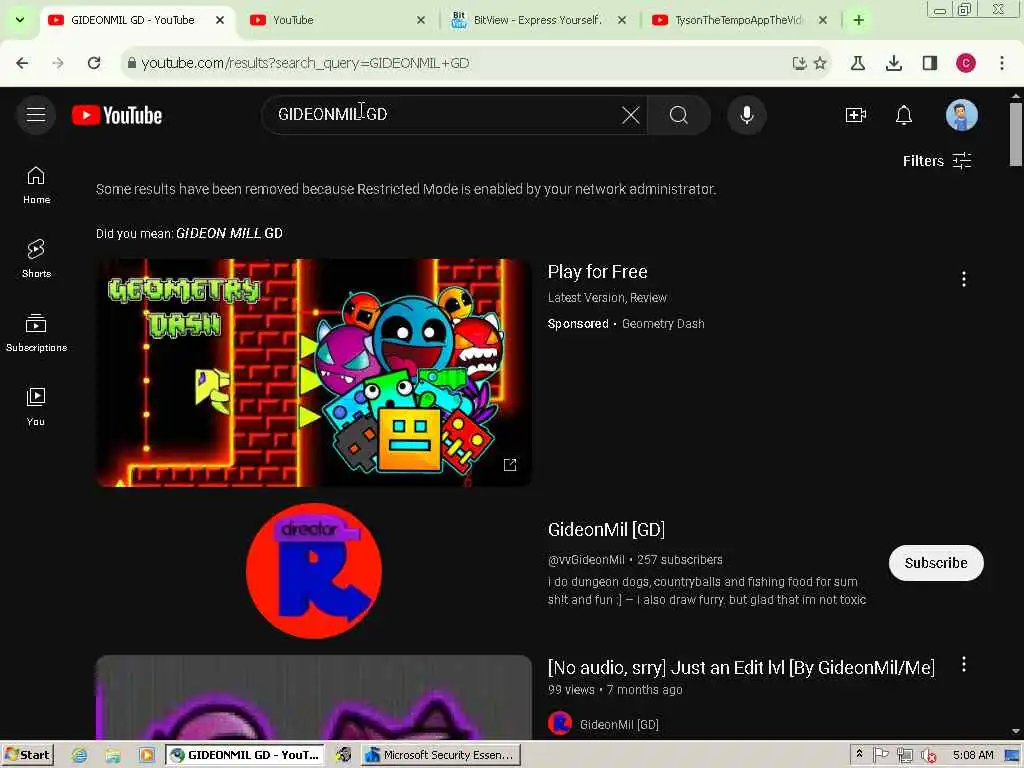Screen dimensions: 1024x768
Task: Toggle the browser side panel
Action: coord(929,63)
